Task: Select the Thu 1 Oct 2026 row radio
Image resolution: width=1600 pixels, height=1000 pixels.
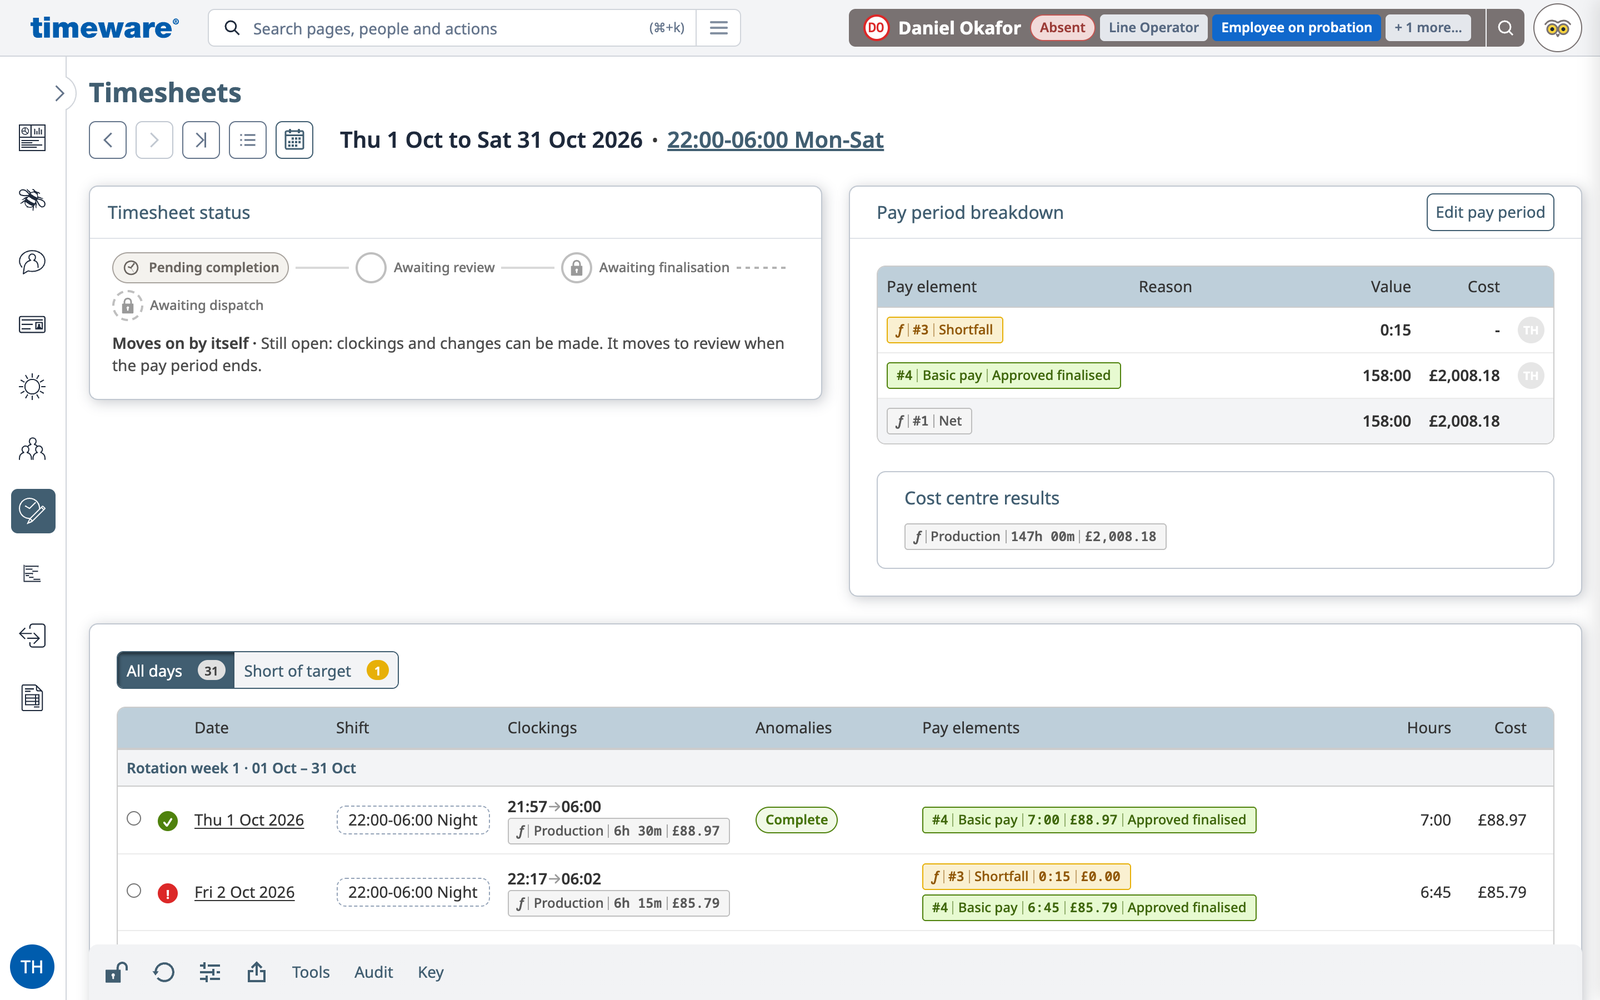Action: pyautogui.click(x=134, y=818)
